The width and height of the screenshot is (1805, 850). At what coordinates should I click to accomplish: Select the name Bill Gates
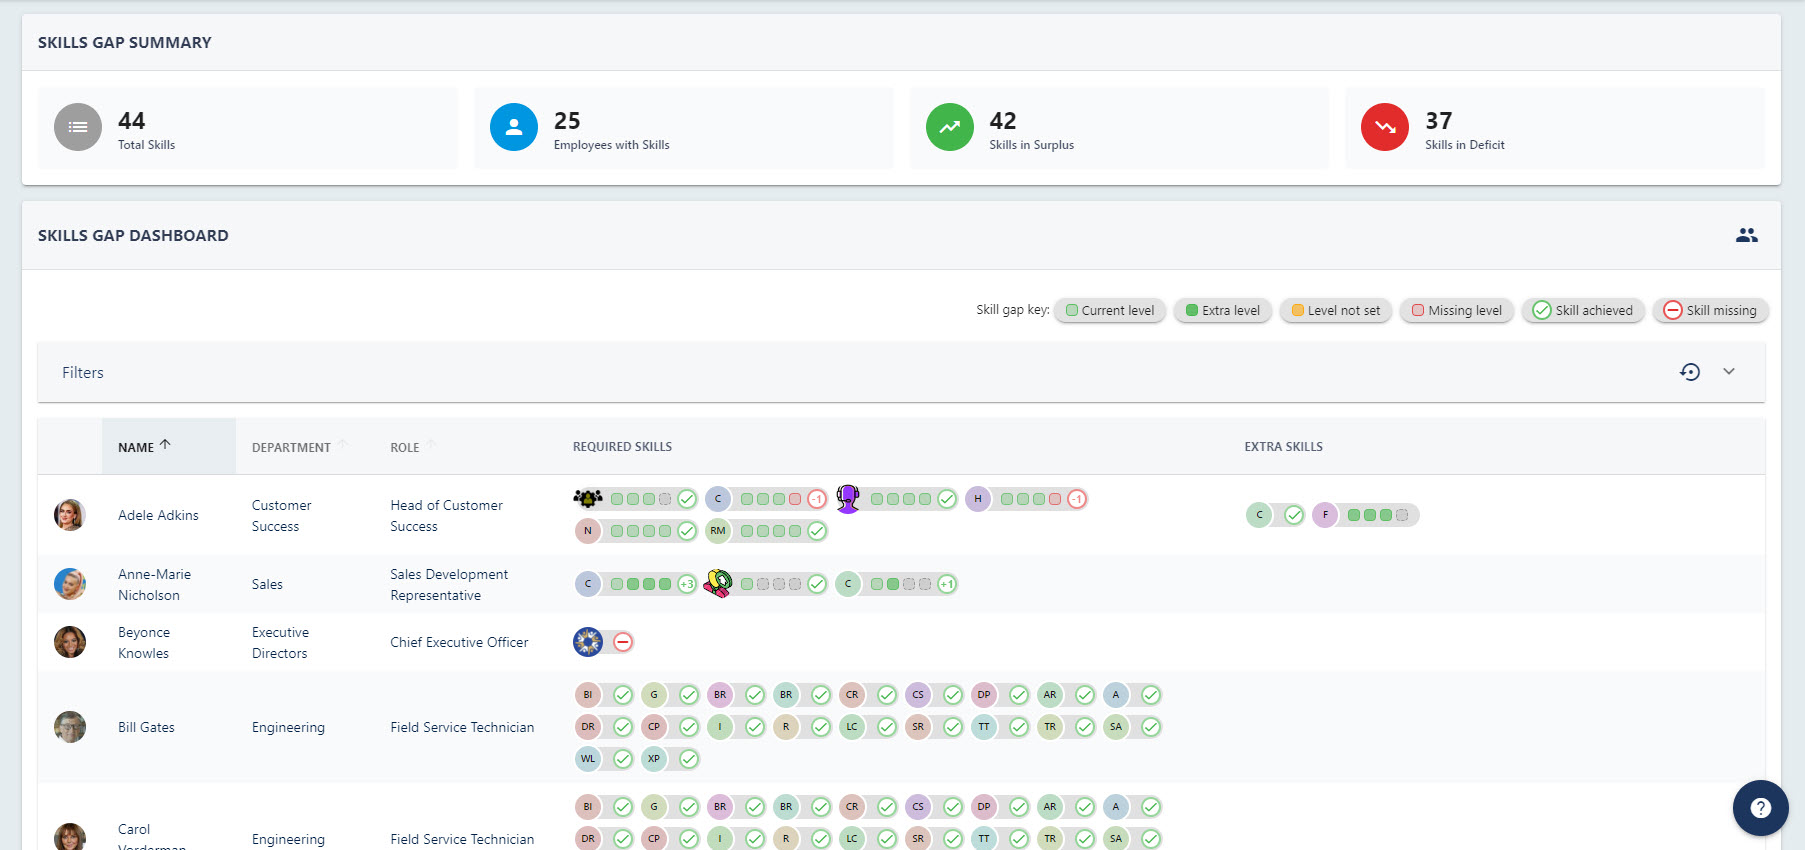[x=146, y=727]
